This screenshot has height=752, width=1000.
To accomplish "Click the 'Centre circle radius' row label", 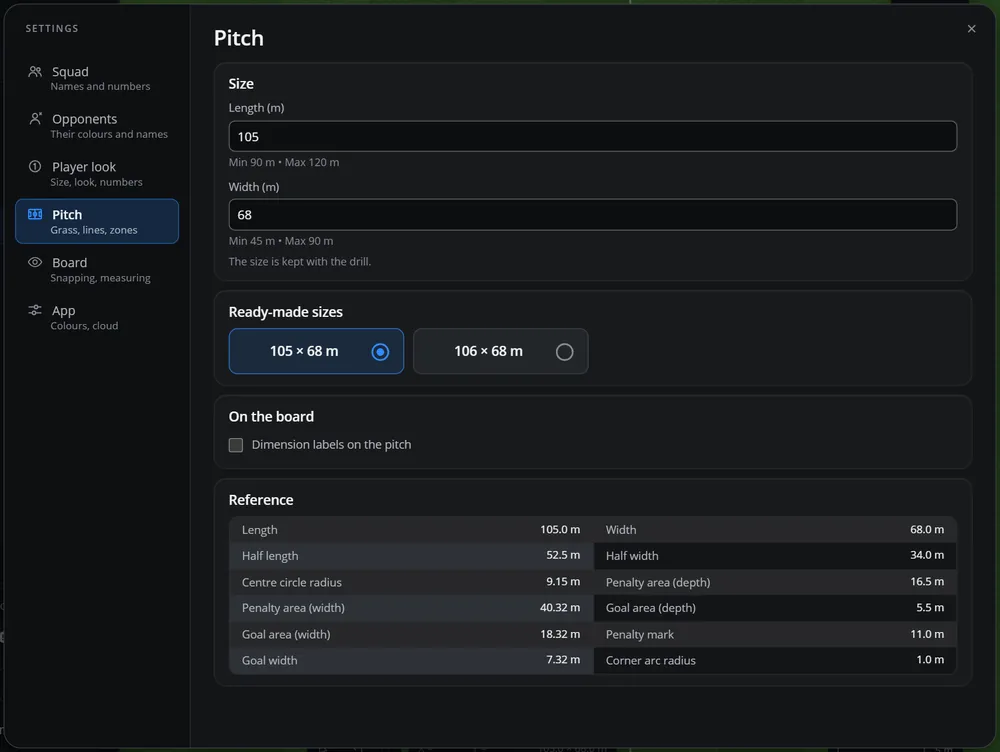I will pos(291,582).
